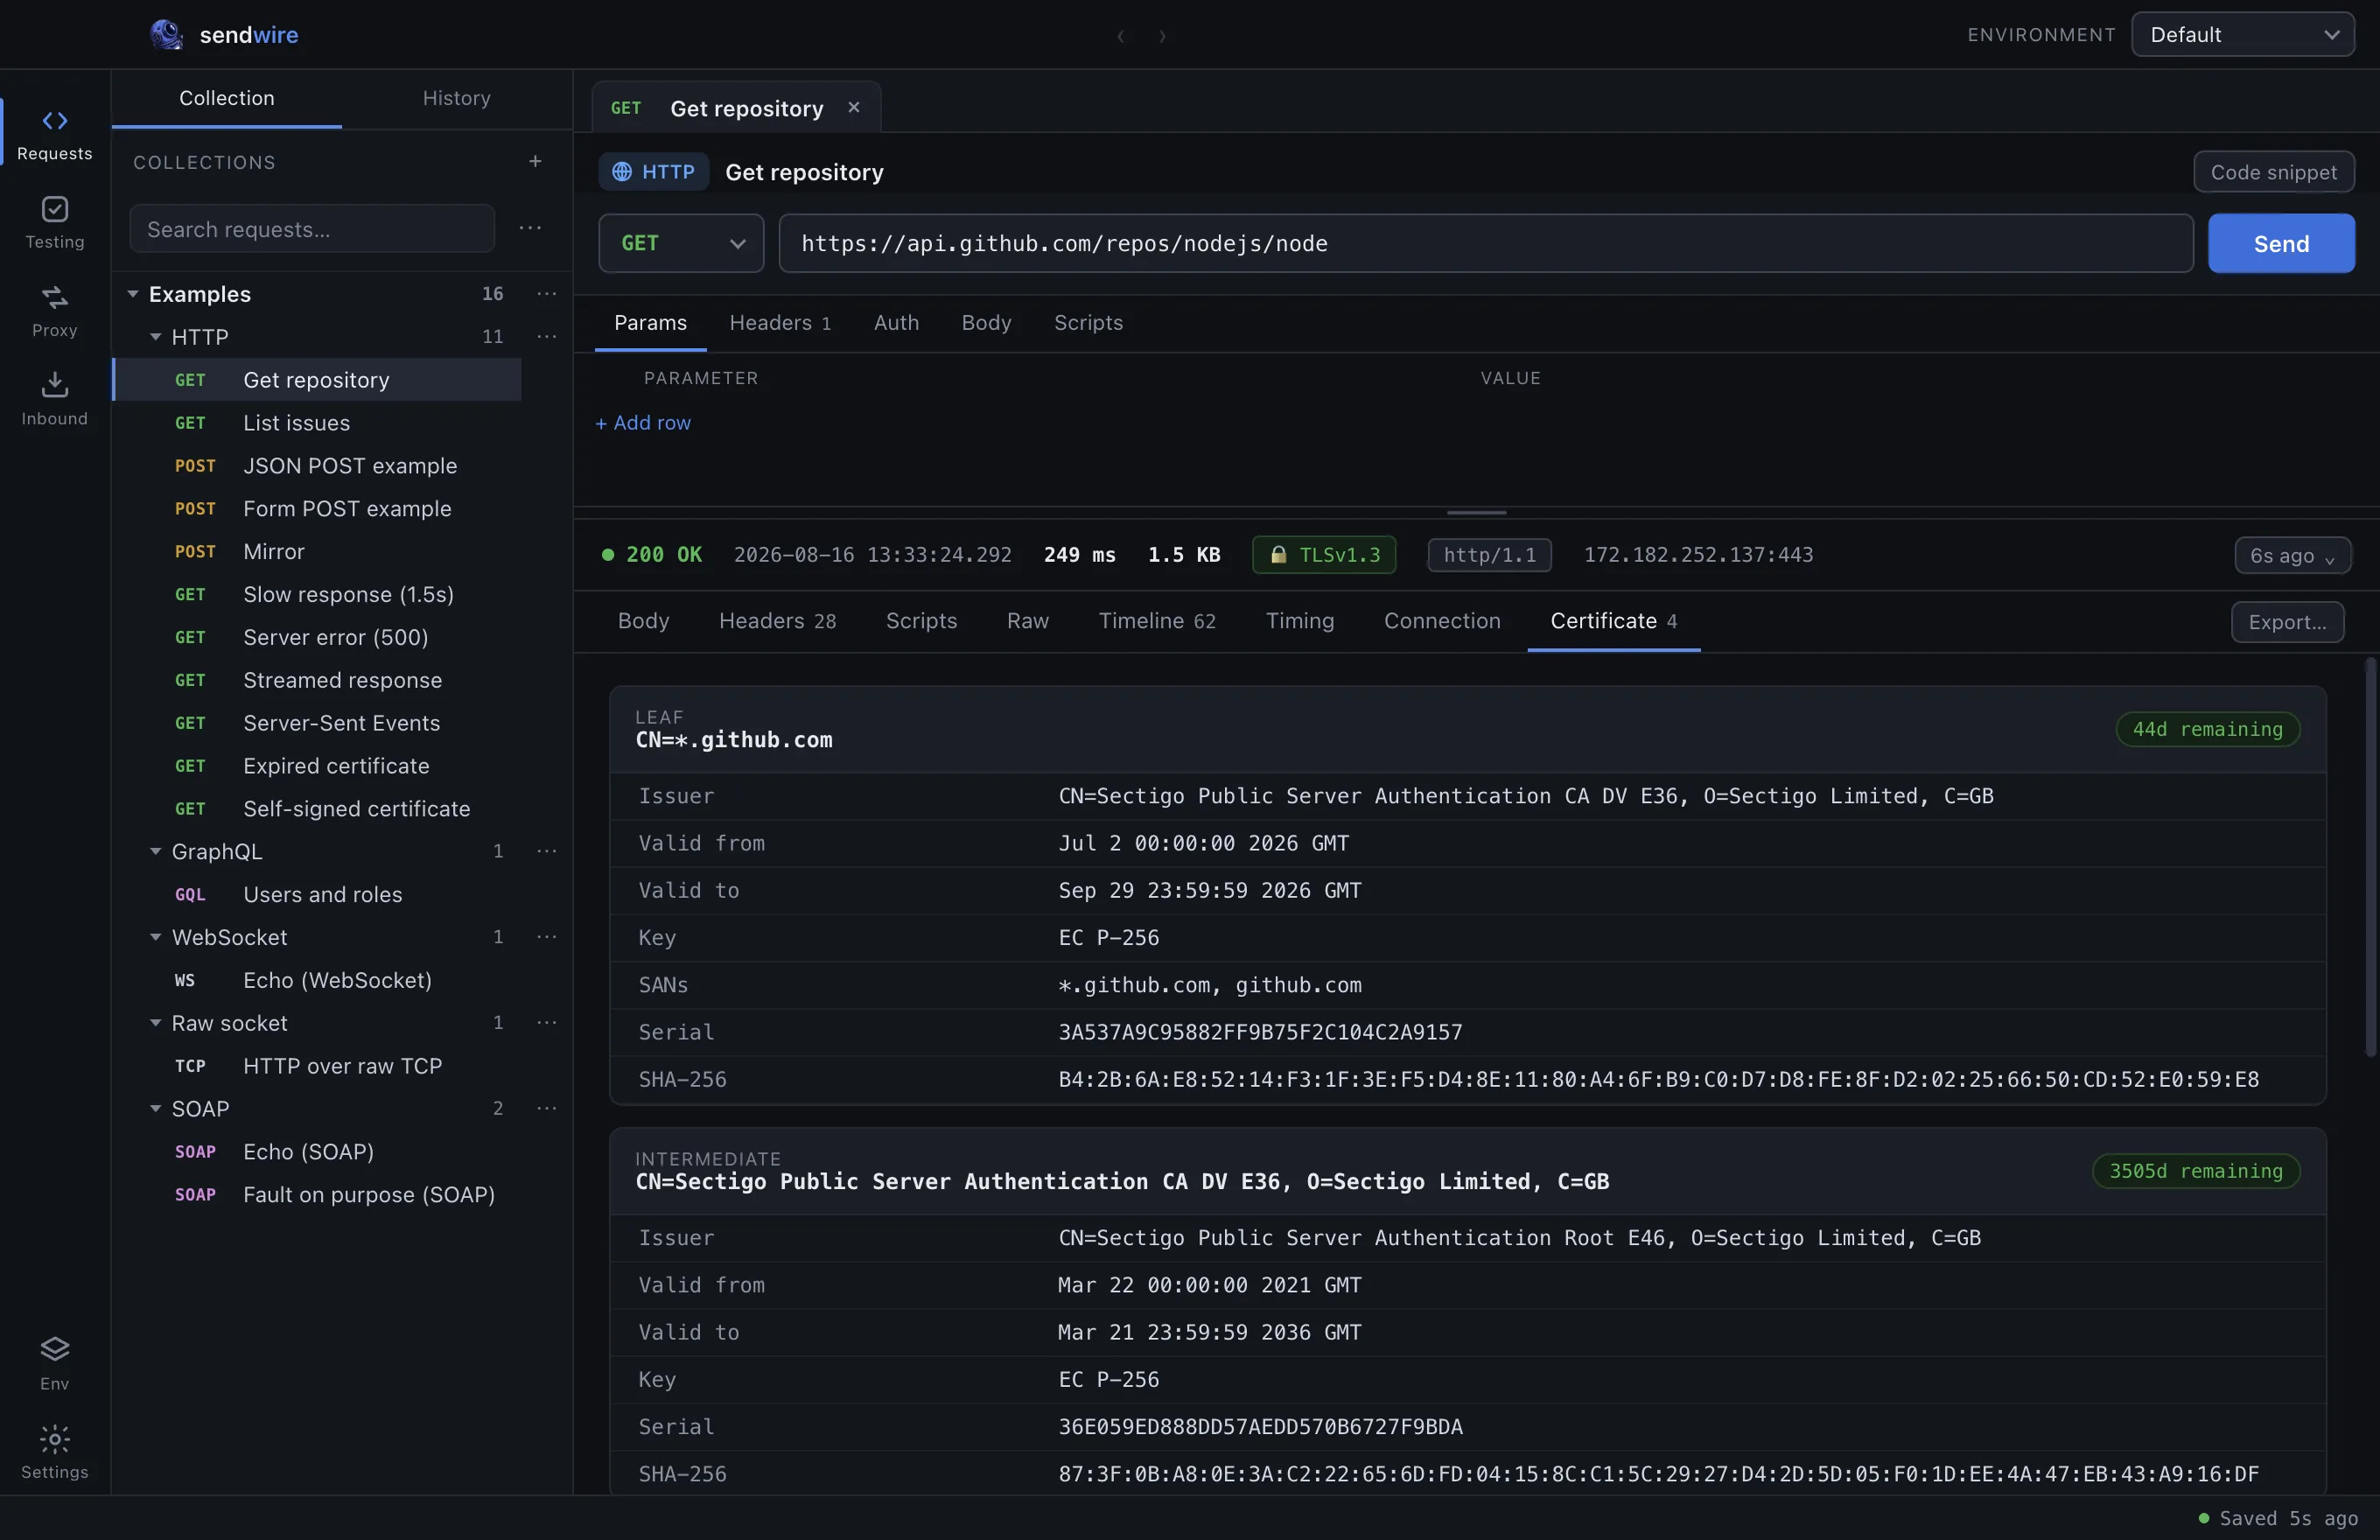Collapse the SOAP folder
The height and width of the screenshot is (1540, 2380).
click(x=155, y=1108)
